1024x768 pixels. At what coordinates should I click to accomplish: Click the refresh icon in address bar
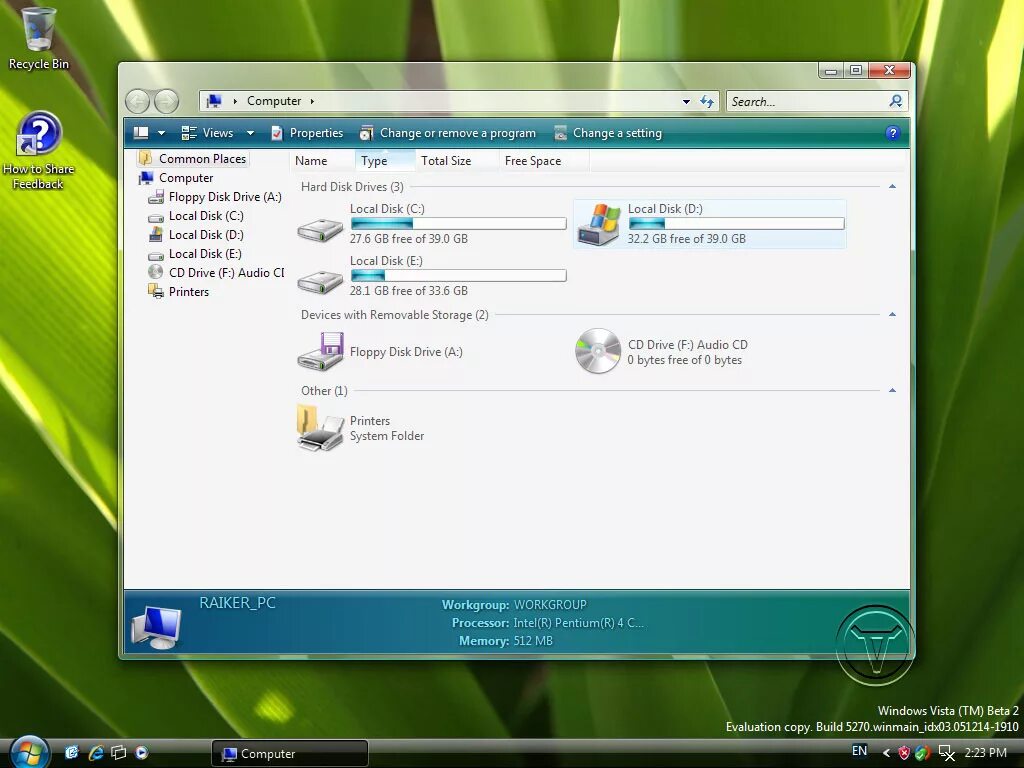(x=707, y=101)
